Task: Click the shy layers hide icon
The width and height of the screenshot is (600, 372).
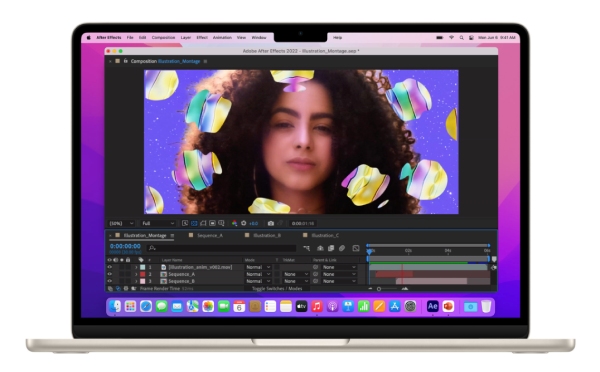Action: point(320,248)
